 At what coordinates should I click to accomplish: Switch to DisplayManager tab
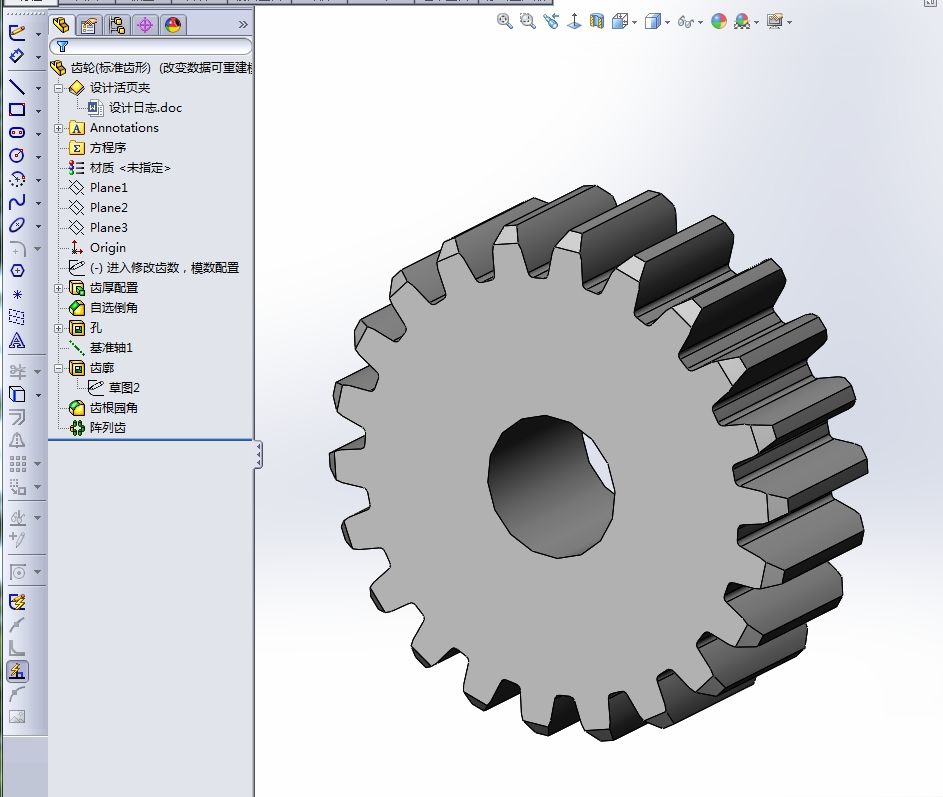[173, 25]
